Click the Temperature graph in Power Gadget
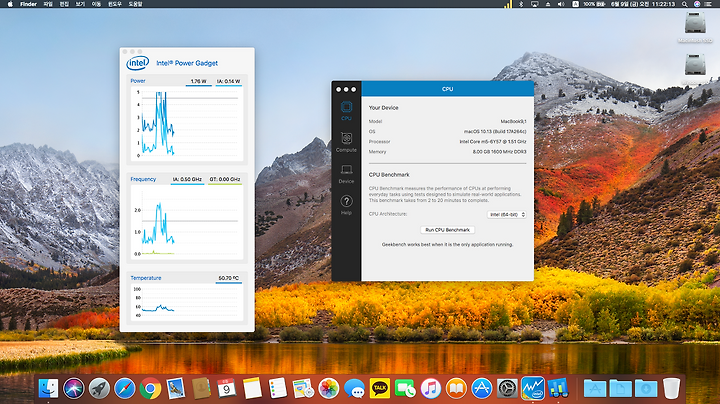 (187, 303)
